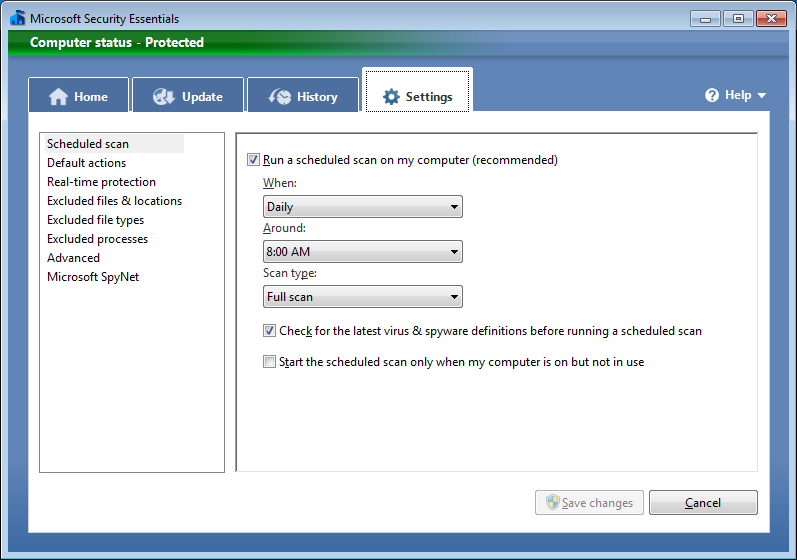
Task: Click the Home tab house icon
Action: [x=58, y=97]
